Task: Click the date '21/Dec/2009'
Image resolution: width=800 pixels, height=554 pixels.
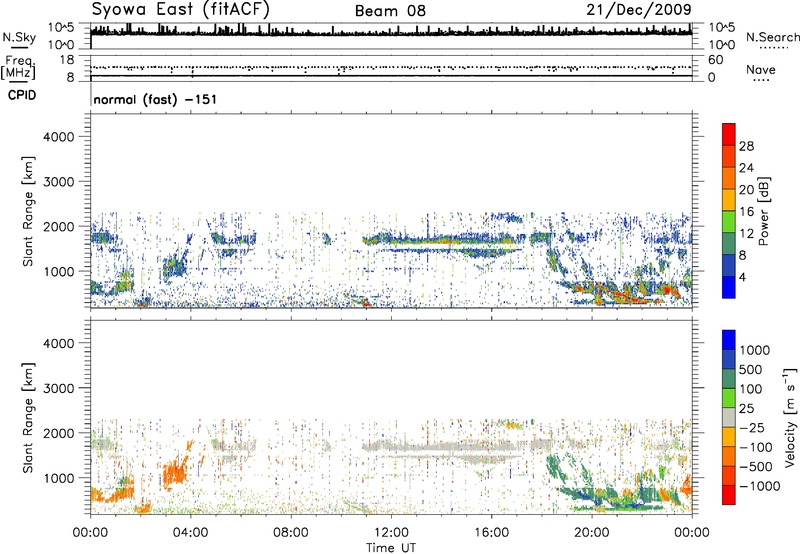Action: tap(639, 10)
